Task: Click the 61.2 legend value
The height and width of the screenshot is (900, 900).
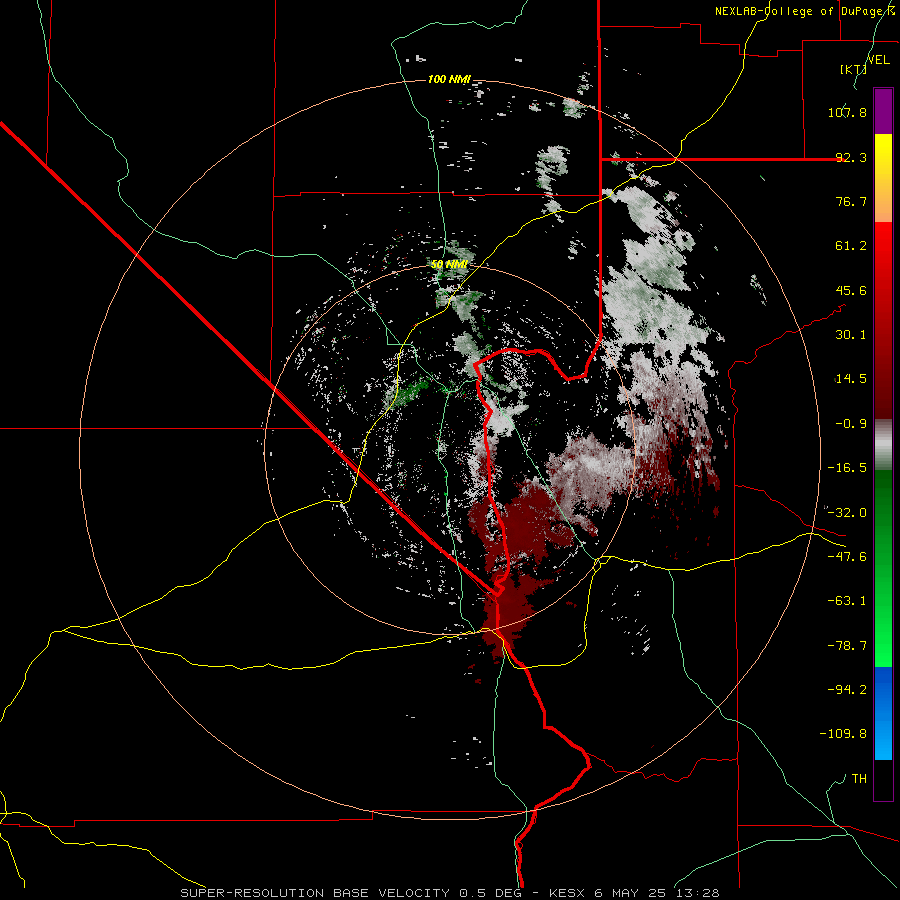Action: tap(851, 246)
